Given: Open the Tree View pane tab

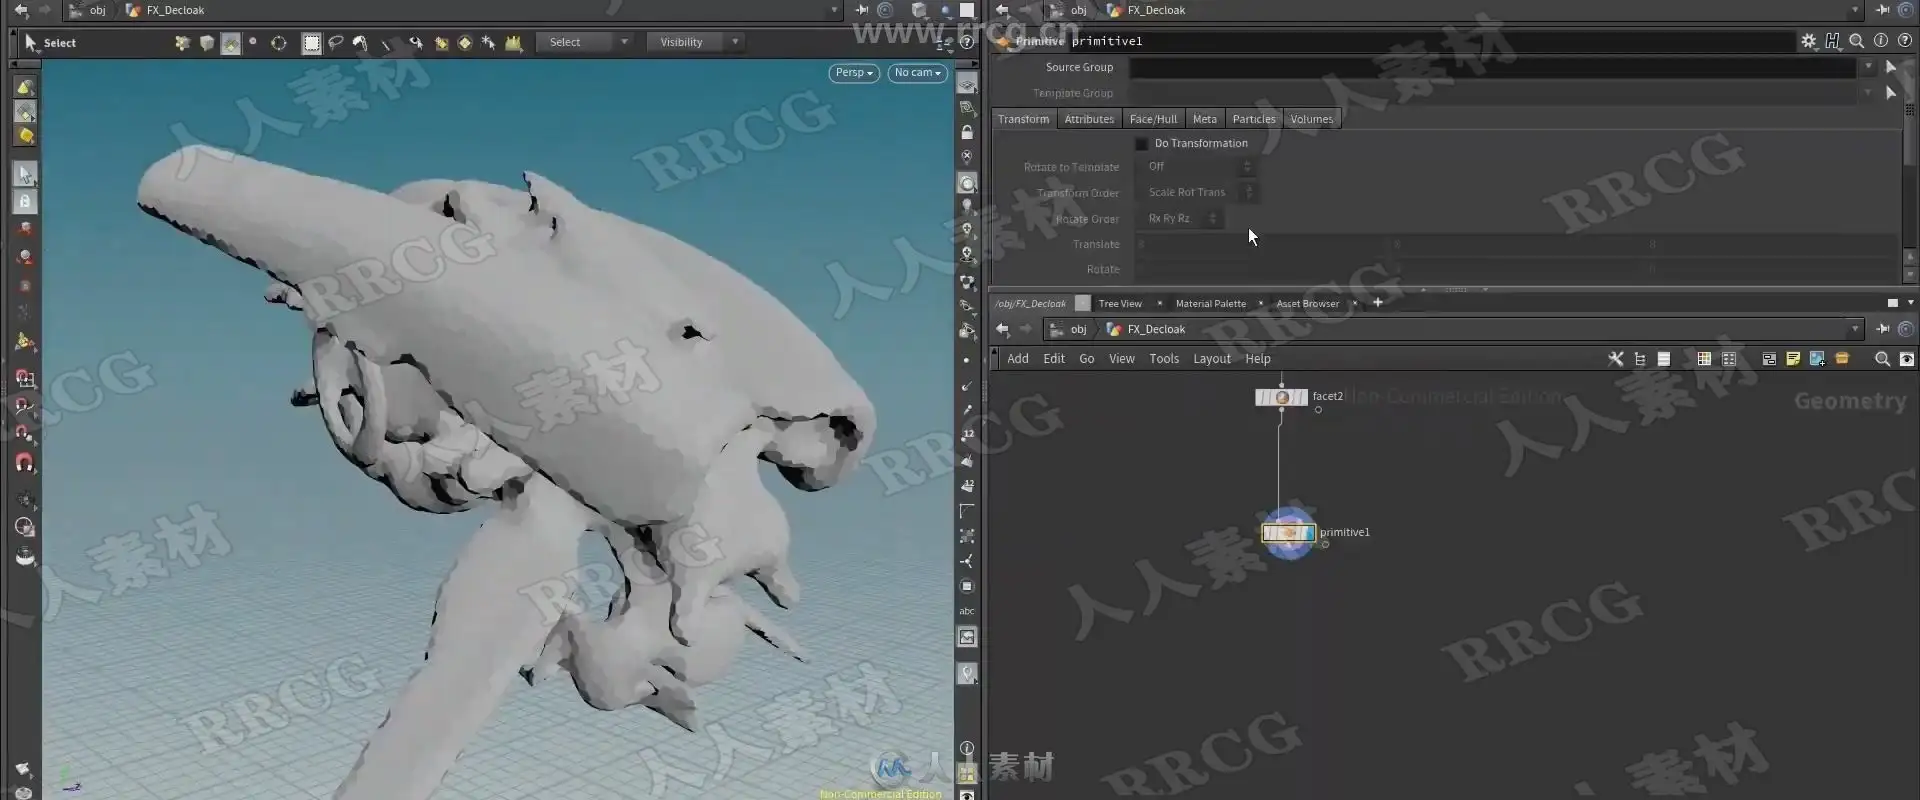Looking at the screenshot, I should coord(1120,303).
